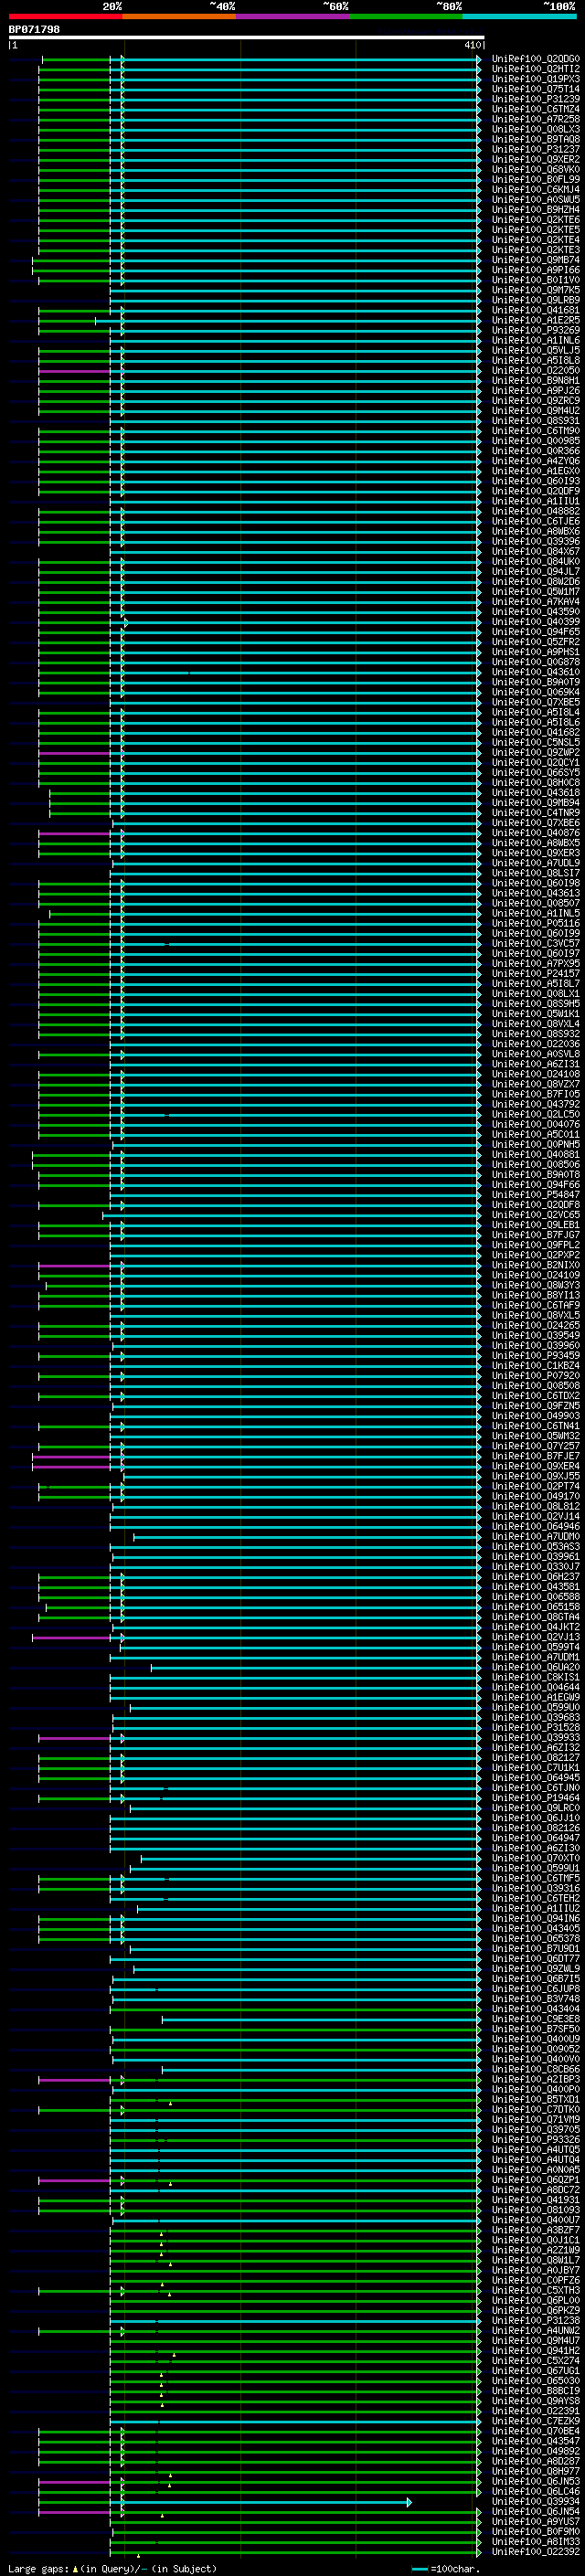Select label UniRef100_A7KAV4
Image resolution: width=585 pixels, height=2576 pixels.
pyautogui.click(x=536, y=602)
